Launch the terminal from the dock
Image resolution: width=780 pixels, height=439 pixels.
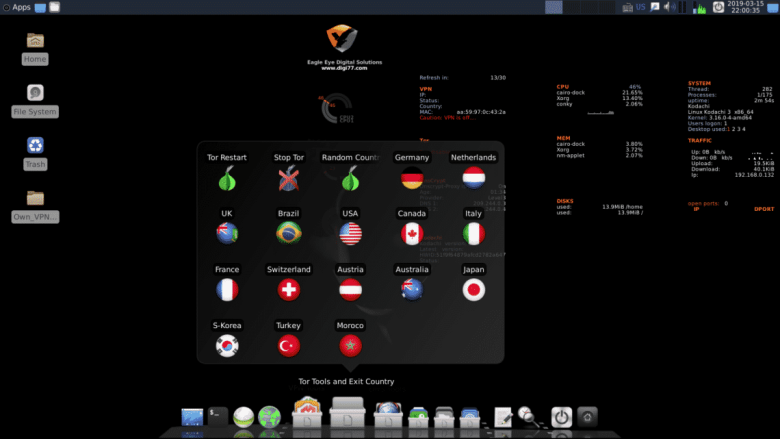218,415
